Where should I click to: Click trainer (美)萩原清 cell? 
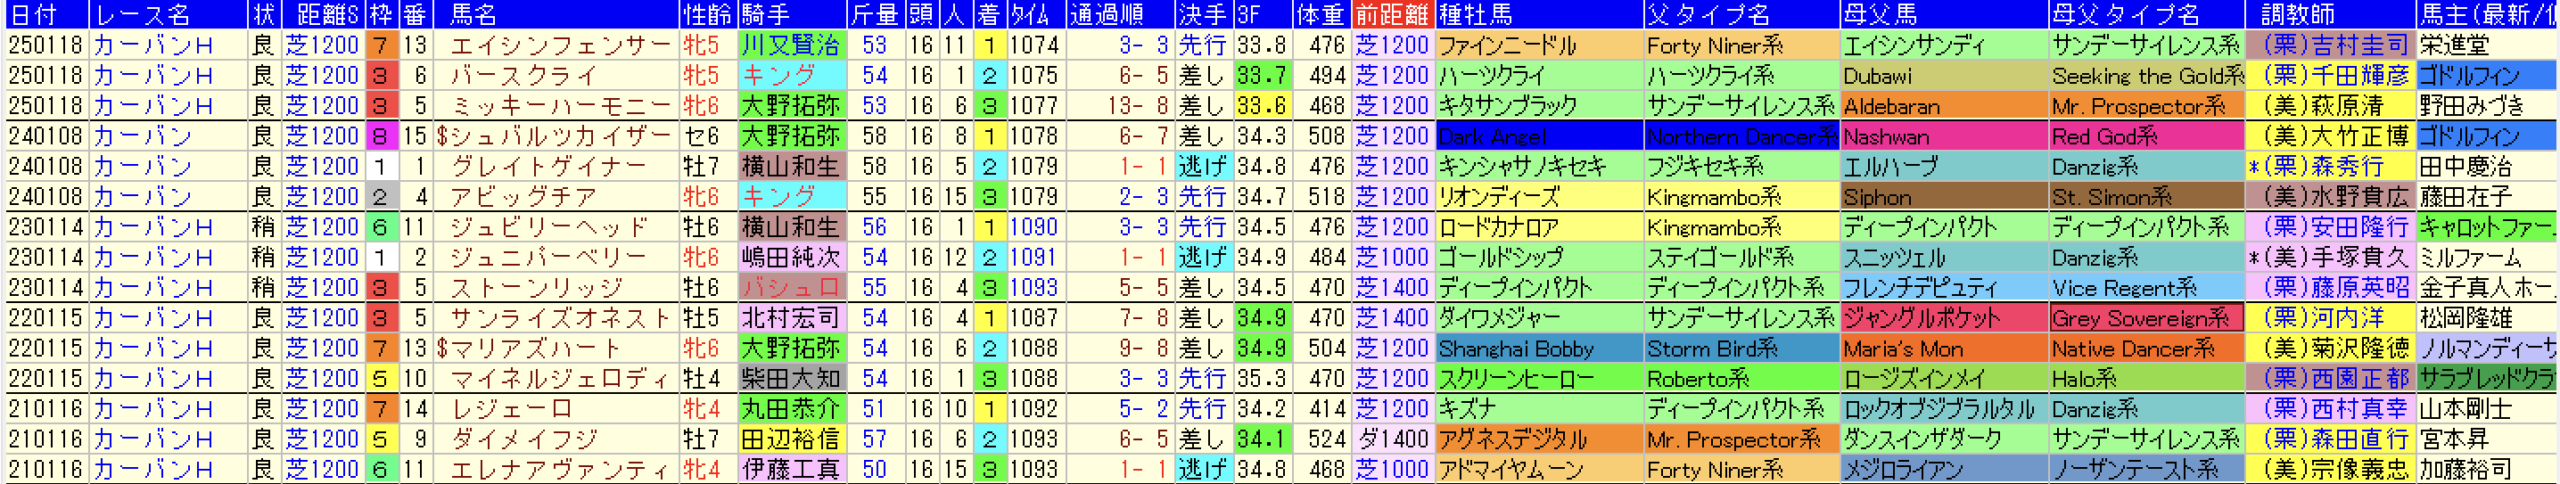click(x=2328, y=106)
